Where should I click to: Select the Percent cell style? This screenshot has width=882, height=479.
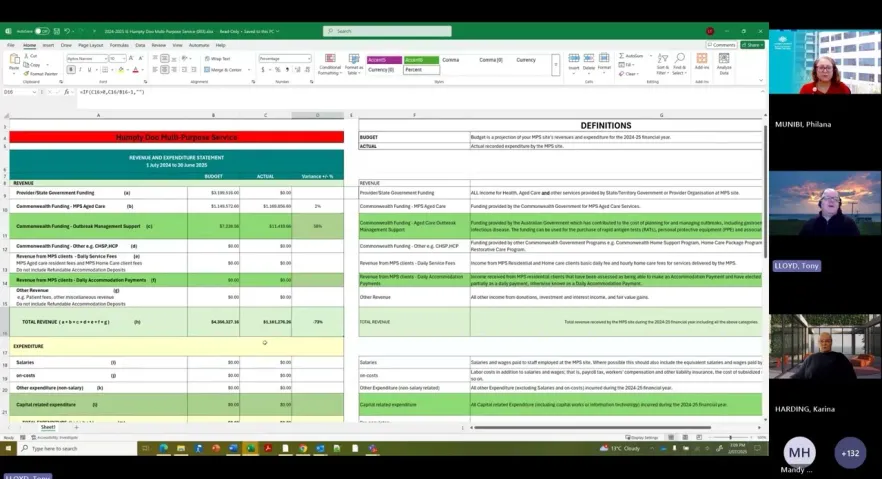421,70
